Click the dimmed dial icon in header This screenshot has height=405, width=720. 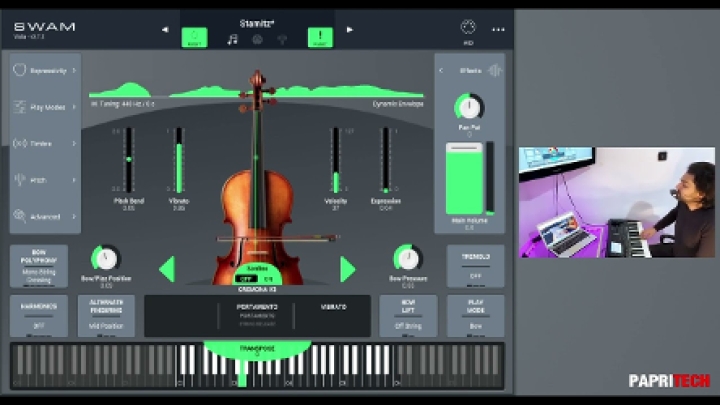258,40
